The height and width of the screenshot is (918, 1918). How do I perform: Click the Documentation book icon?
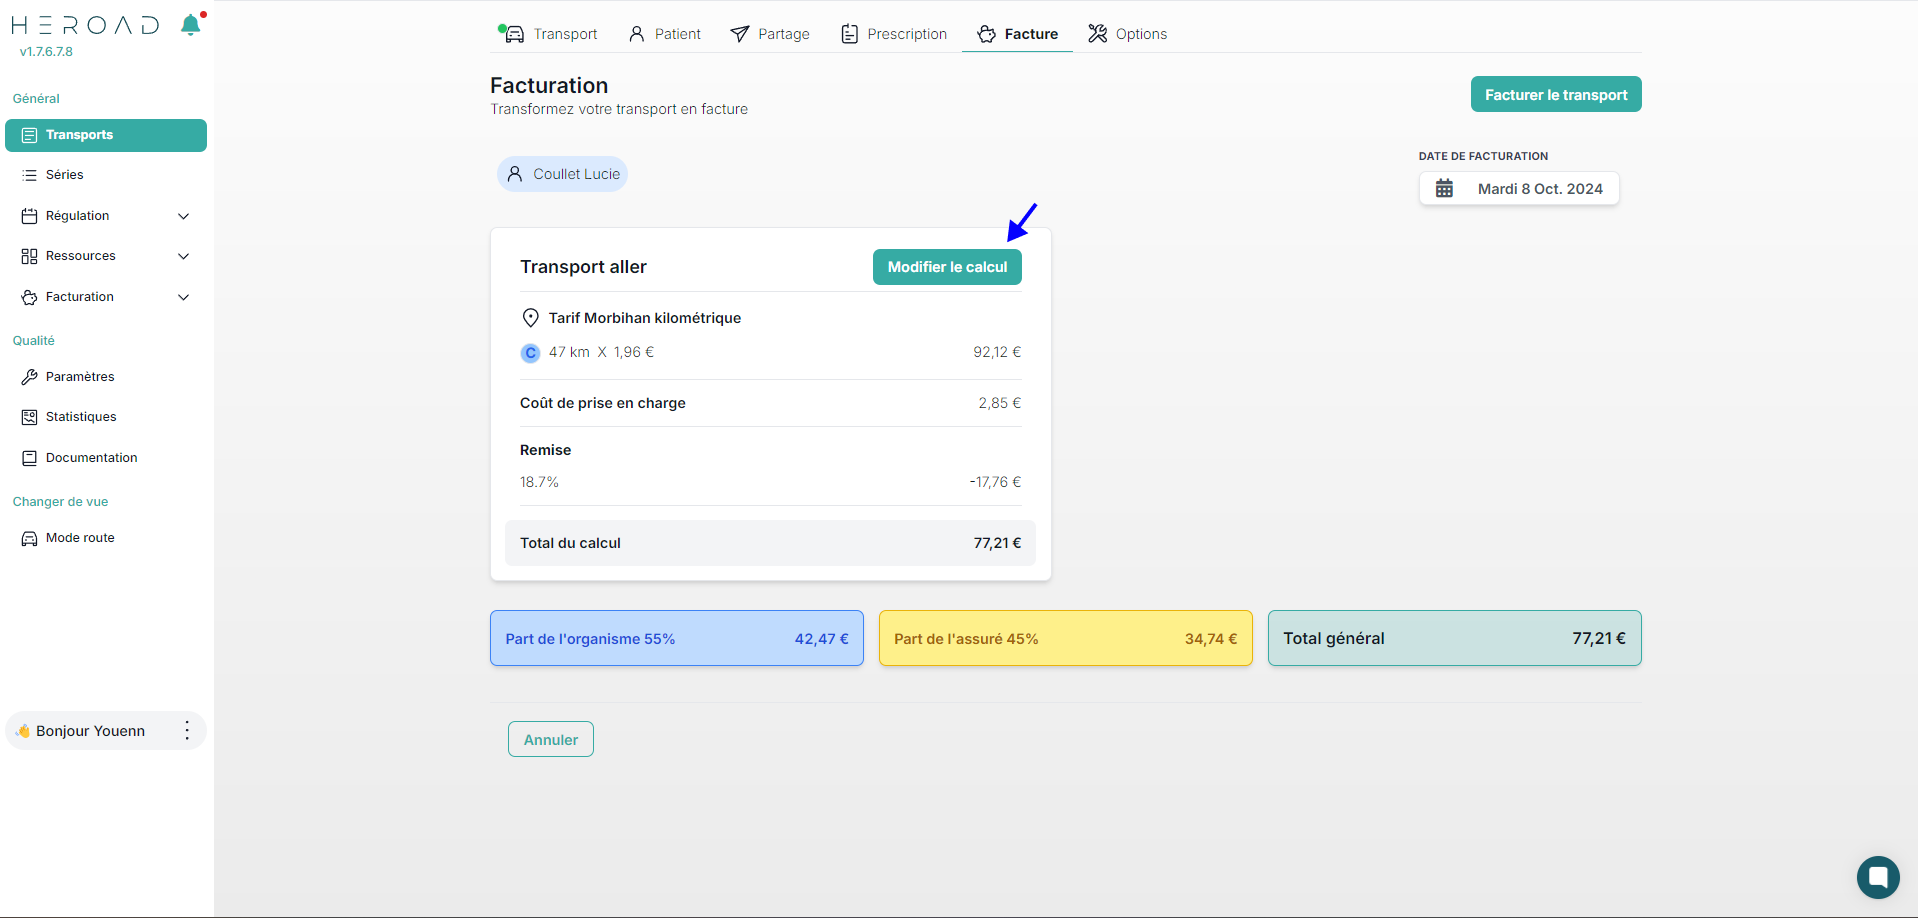click(30, 458)
